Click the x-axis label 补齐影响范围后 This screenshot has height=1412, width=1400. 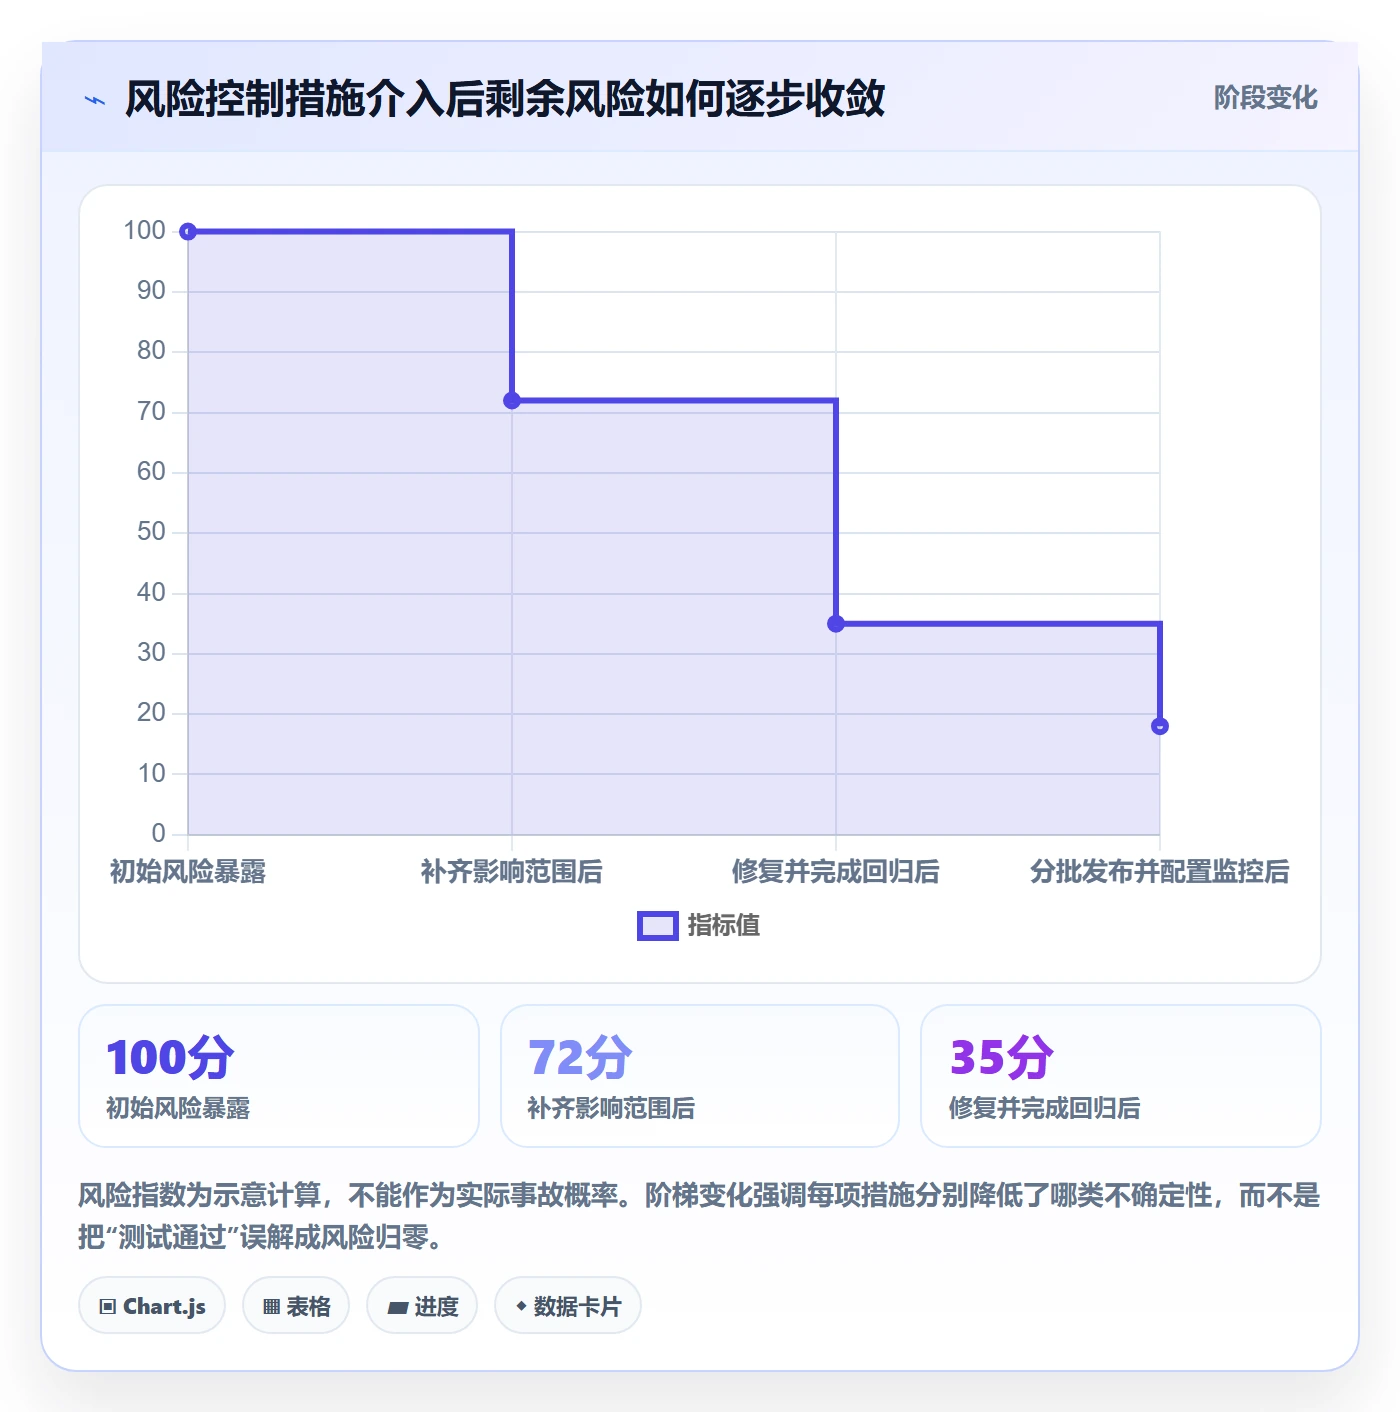coord(512,872)
